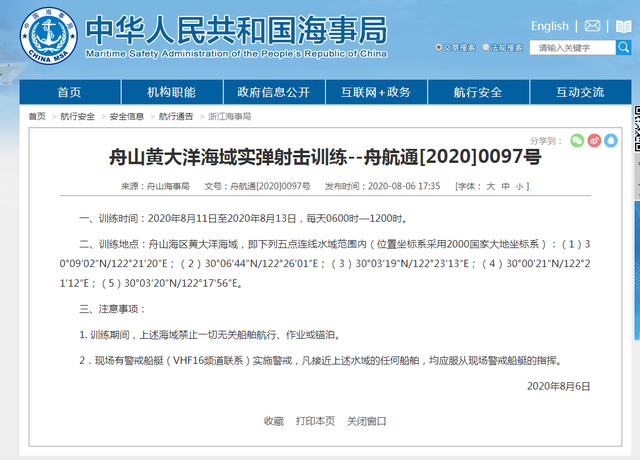
Task: Open the 互联网+政务 navigation tab
Action: tap(376, 92)
